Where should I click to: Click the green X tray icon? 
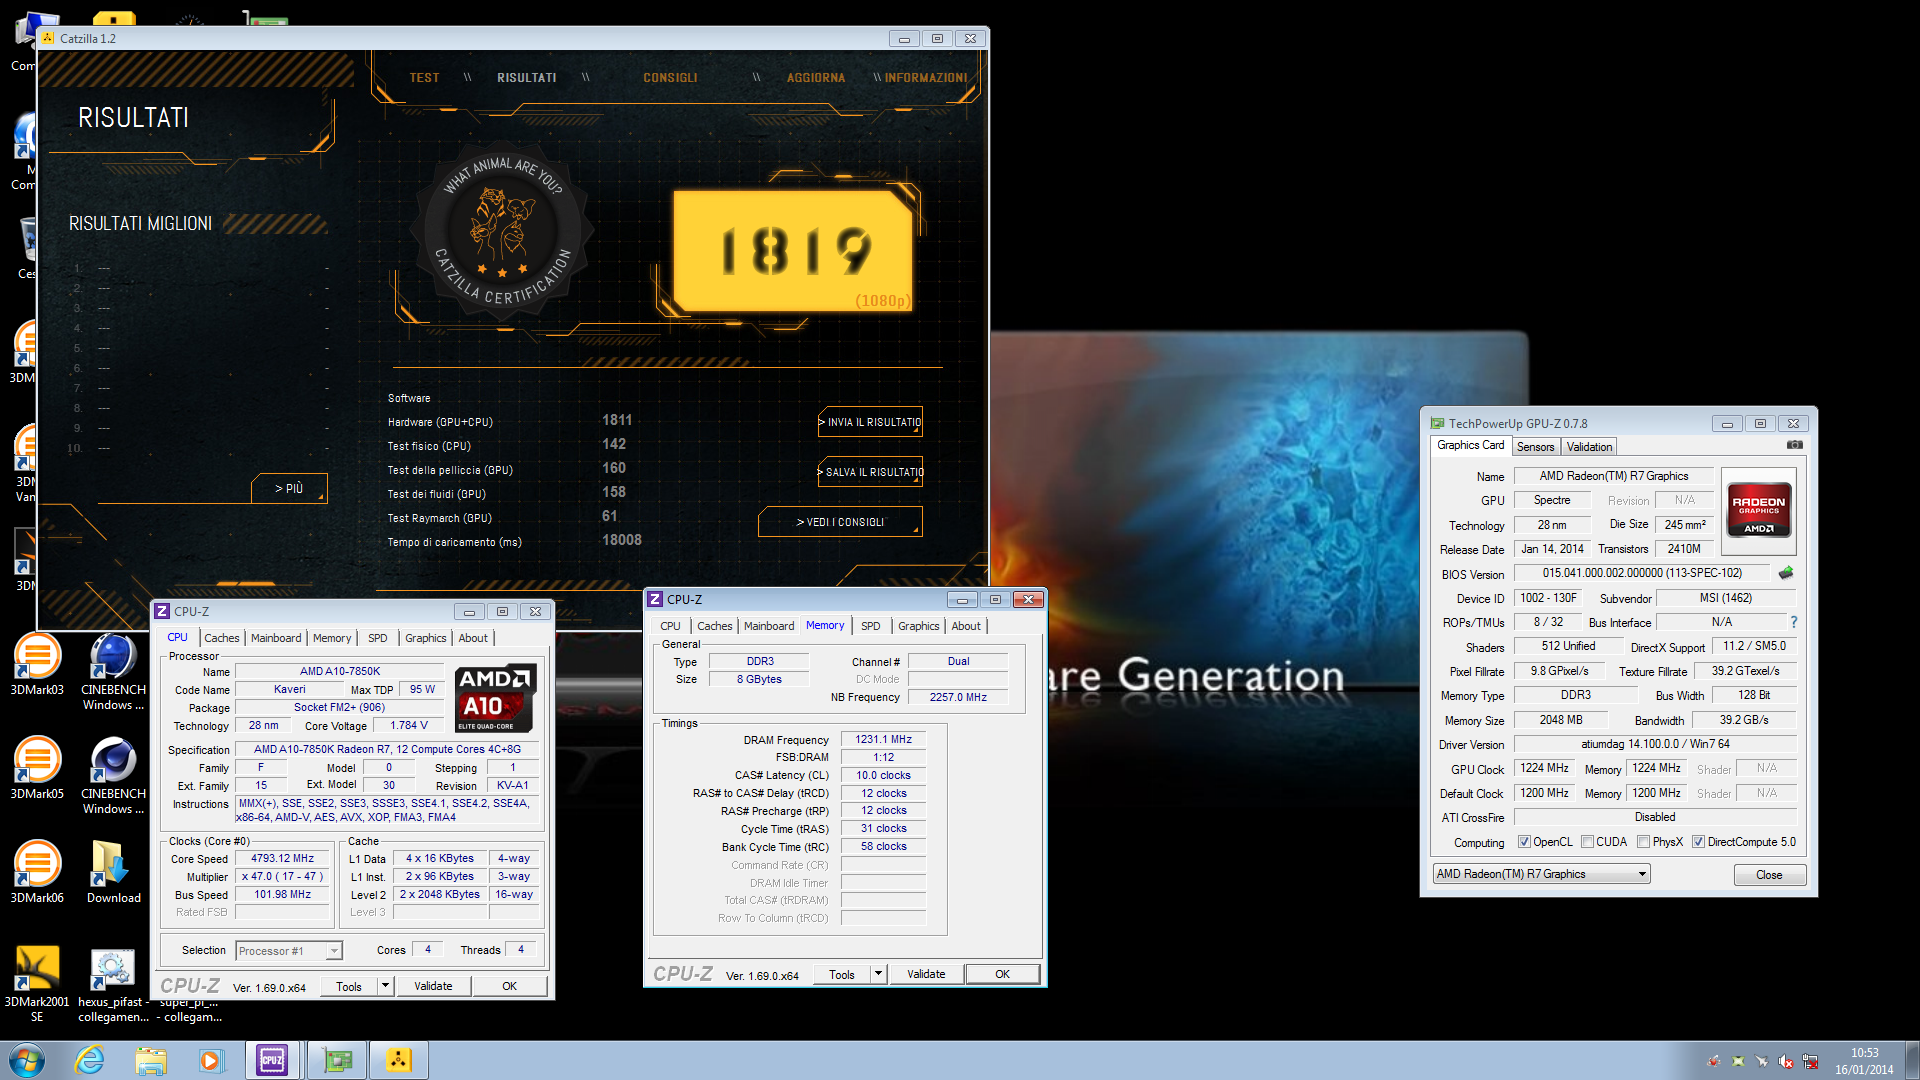click(x=1738, y=1061)
